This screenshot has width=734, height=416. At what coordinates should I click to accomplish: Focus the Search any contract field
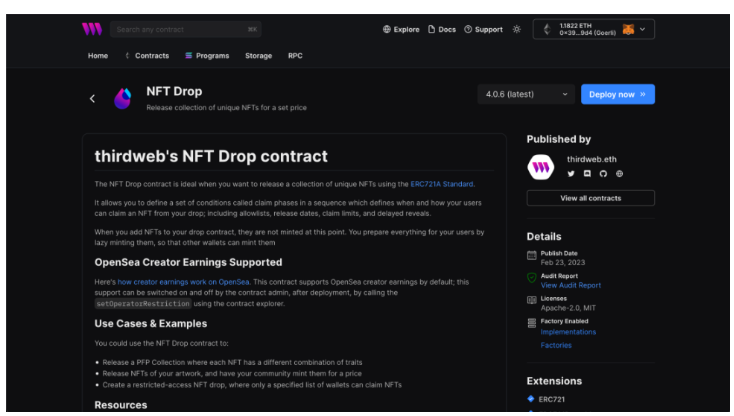[185, 29]
